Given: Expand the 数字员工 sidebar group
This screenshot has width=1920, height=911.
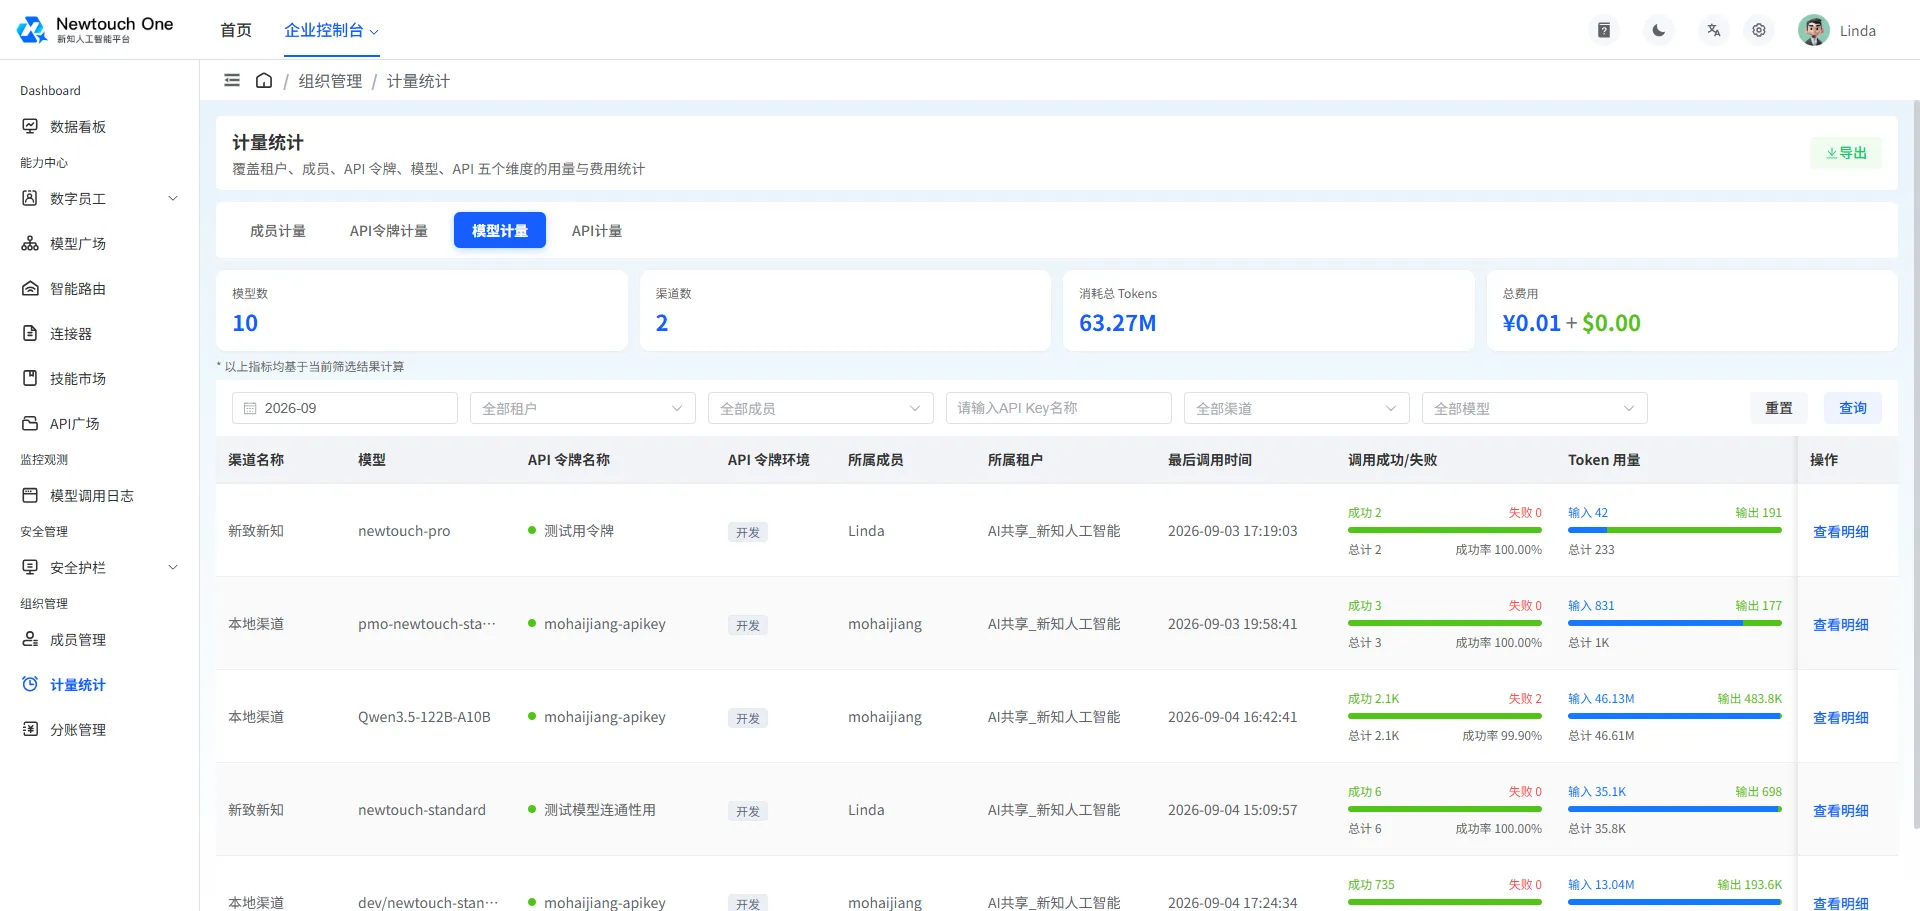Looking at the screenshot, I should pyautogui.click(x=99, y=198).
